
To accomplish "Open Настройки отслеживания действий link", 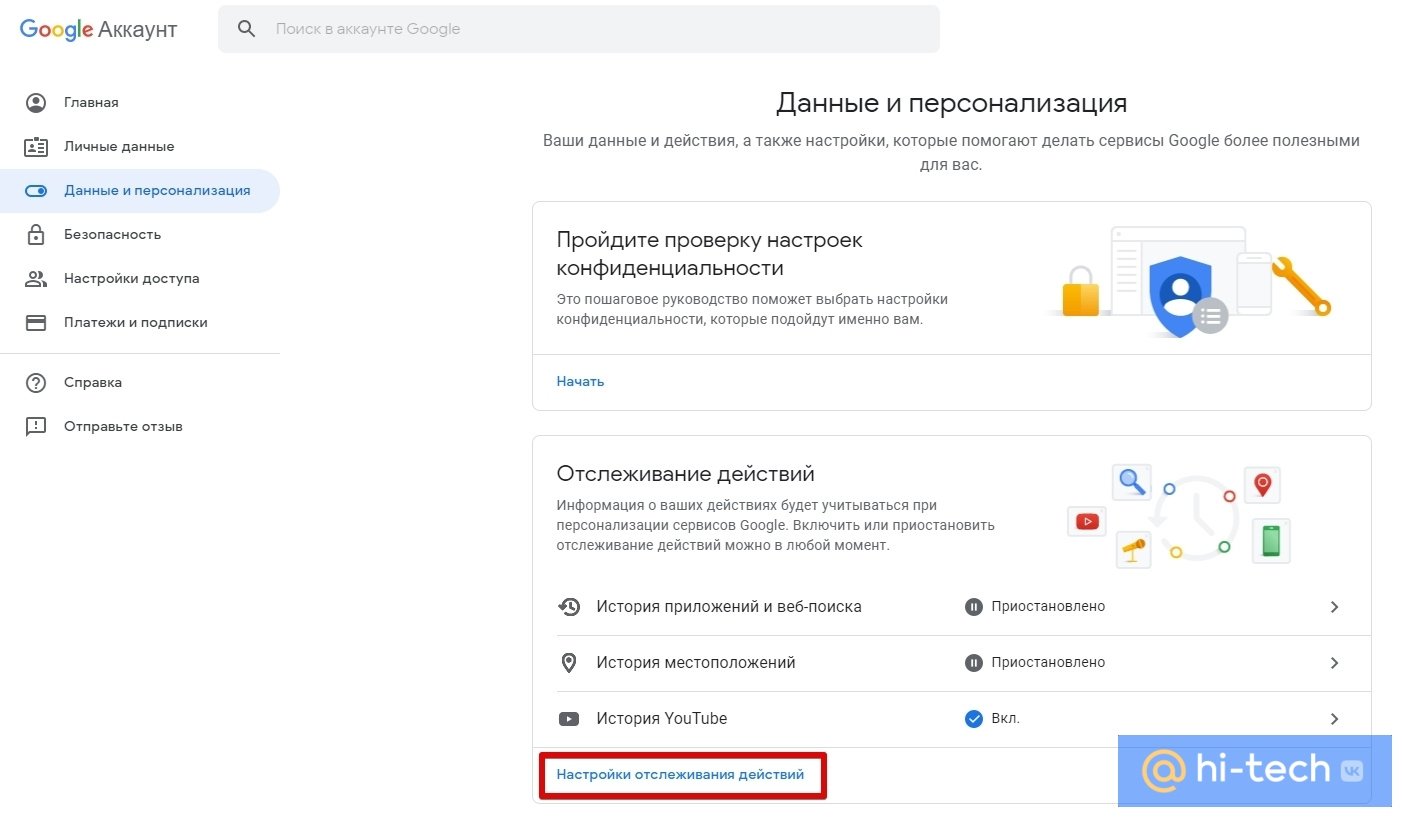I will pos(680,775).
